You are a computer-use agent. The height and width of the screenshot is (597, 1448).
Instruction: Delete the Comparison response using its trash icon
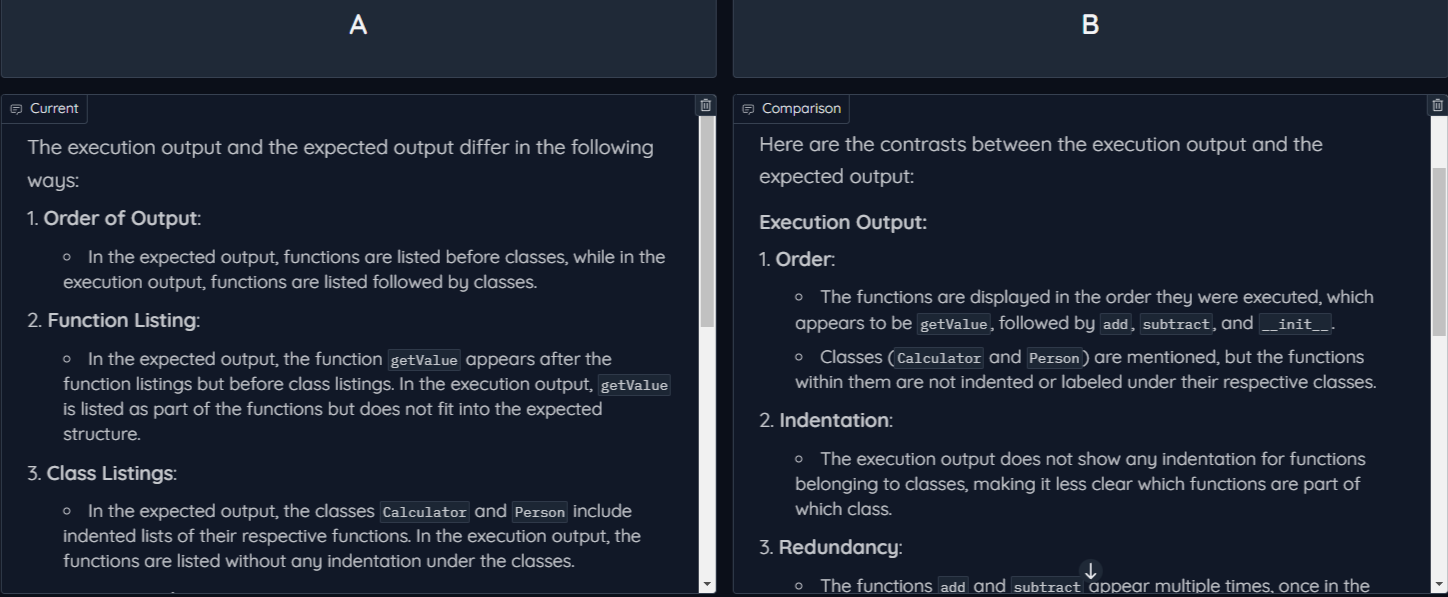(x=1438, y=105)
